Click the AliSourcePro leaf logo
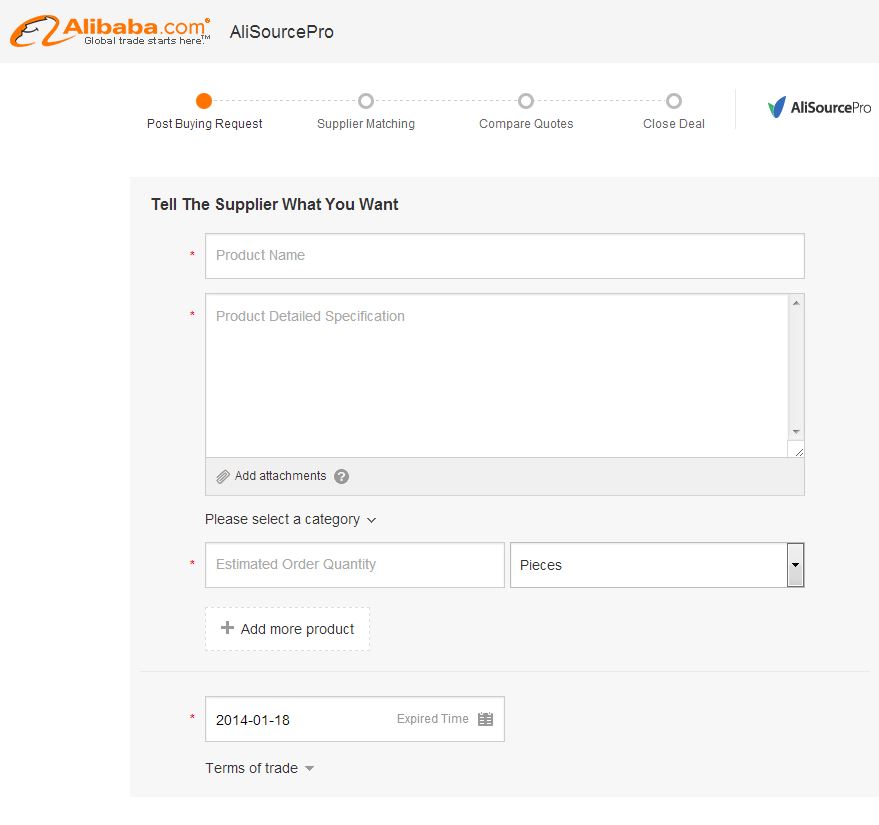Screen dimensions: 879x825 click(x=777, y=108)
